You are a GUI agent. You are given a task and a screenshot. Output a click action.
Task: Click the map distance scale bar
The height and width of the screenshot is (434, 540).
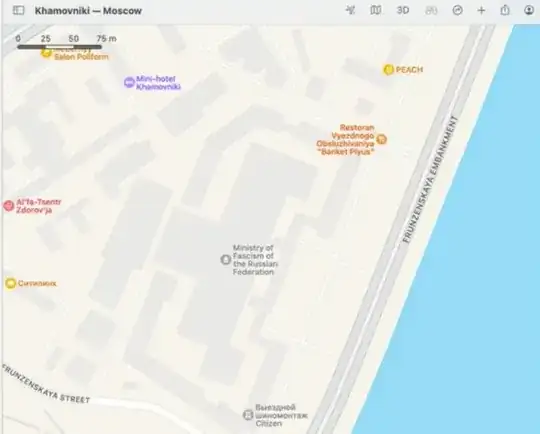60,46
